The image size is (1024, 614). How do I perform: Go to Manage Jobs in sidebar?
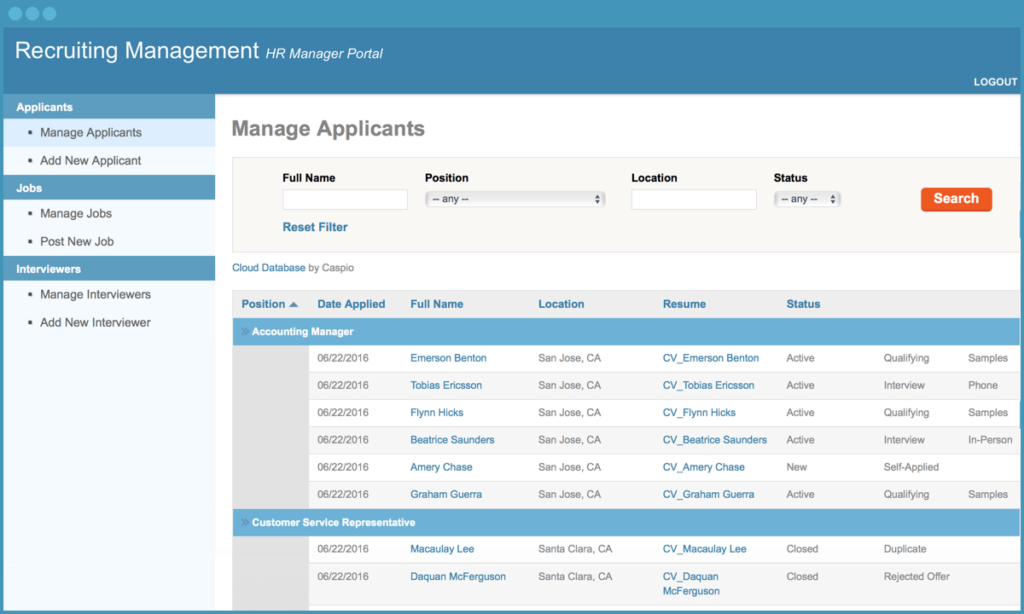click(x=76, y=213)
